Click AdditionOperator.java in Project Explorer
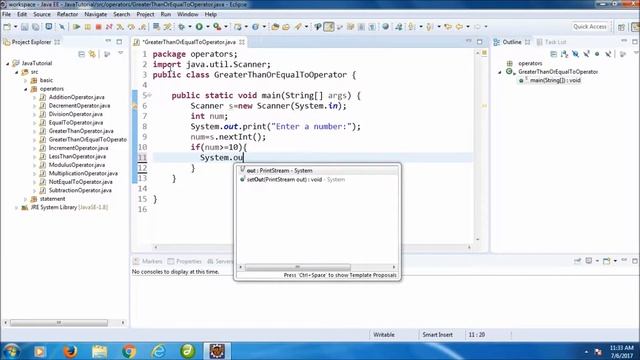Viewport: 640px width, 360px height. tap(76, 97)
